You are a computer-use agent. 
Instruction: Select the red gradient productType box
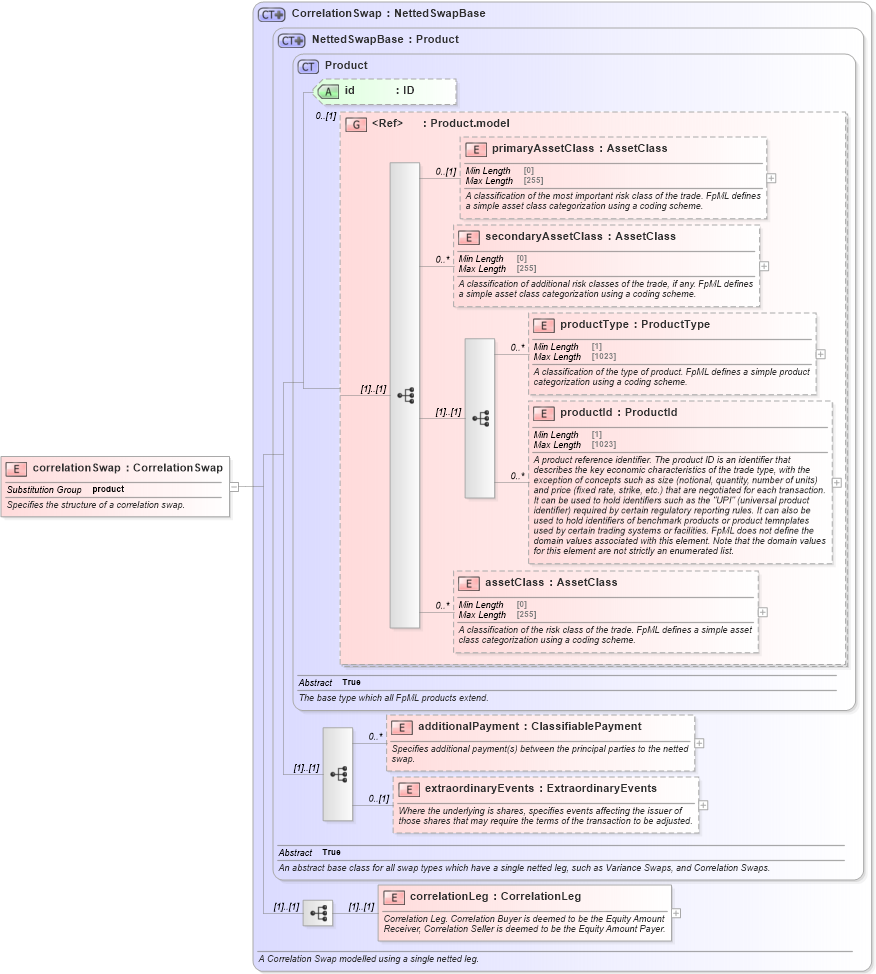[672, 352]
